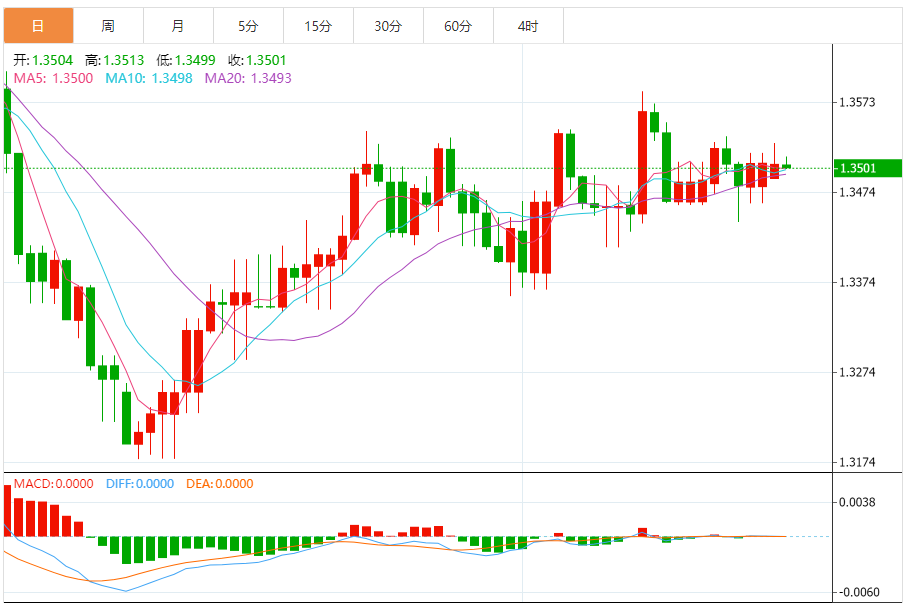Viewport: 906px width, 603px height.
Task: Open the 5分 timeframe tab
Action: (248, 26)
